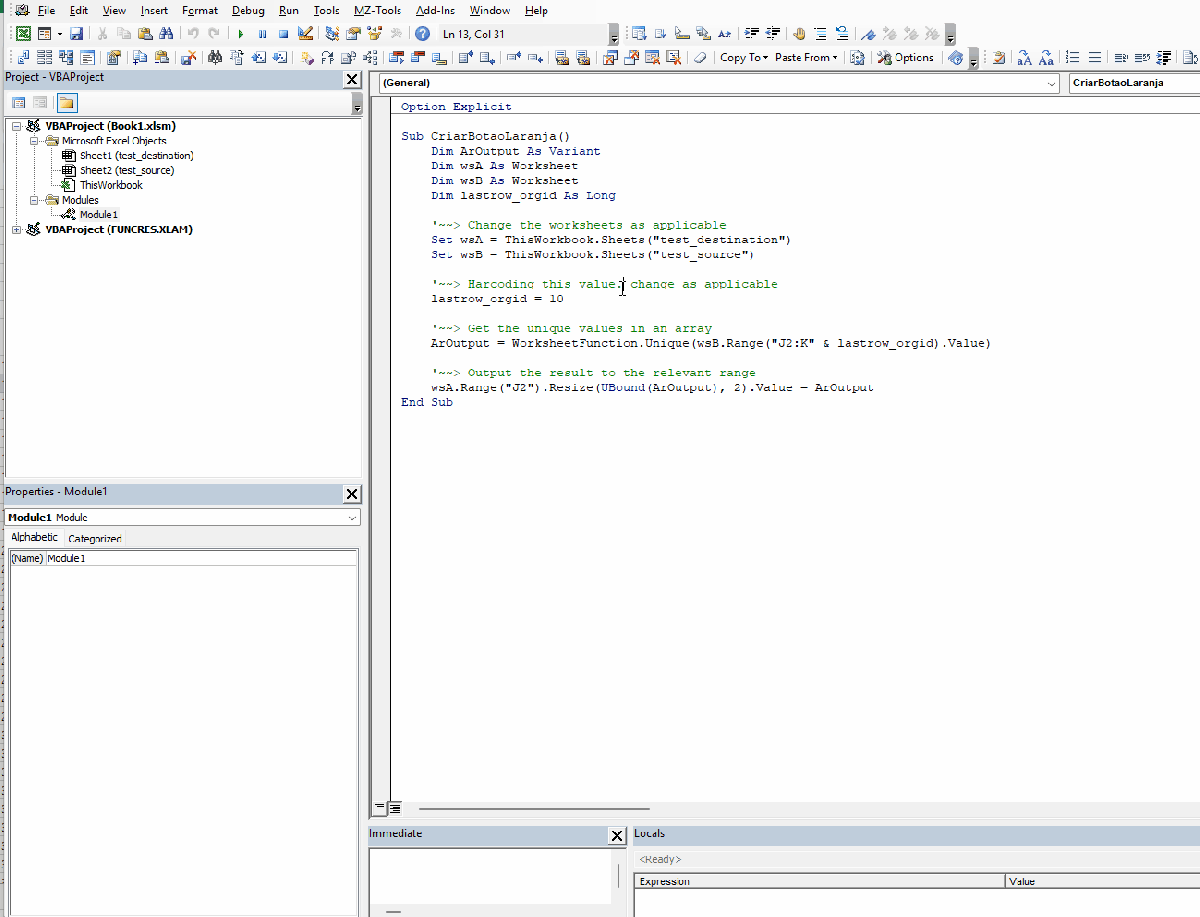1200x917 pixels.
Task: Run the macro with green play icon
Action: coord(241,33)
